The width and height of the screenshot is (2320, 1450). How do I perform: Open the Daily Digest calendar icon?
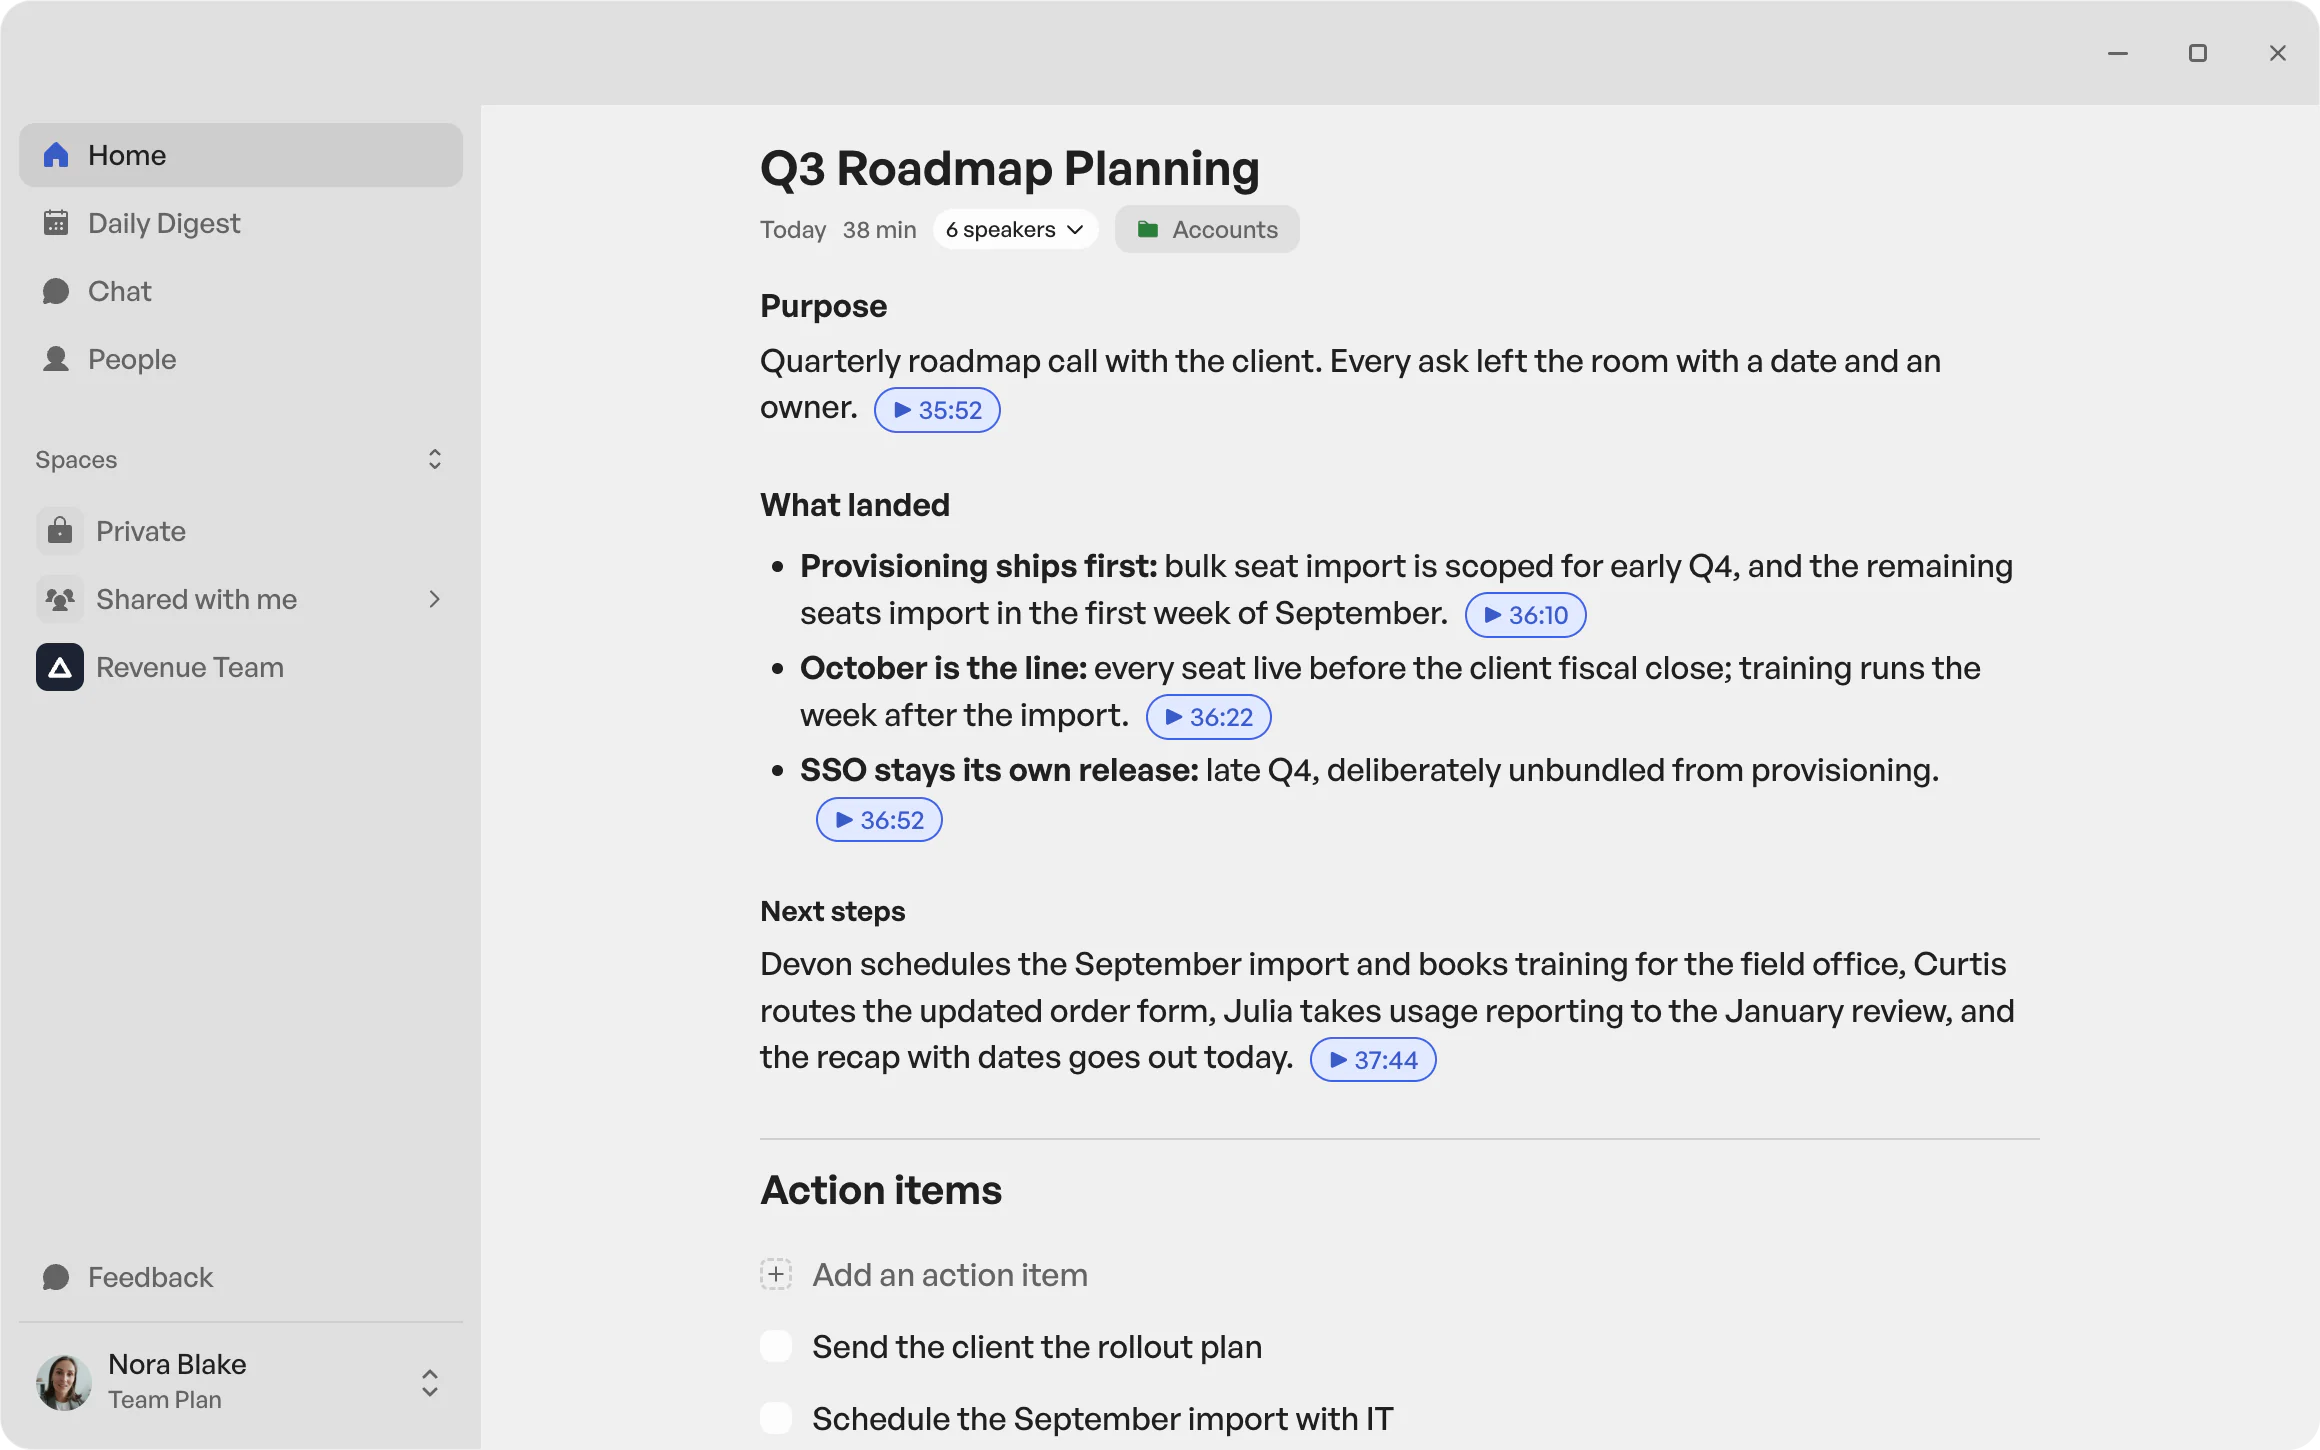(56, 223)
